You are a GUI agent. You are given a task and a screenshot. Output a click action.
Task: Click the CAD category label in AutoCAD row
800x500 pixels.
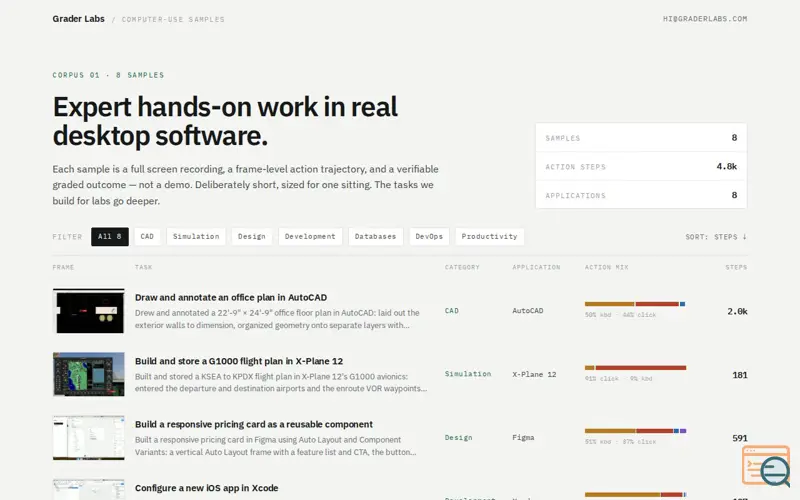[452, 311]
